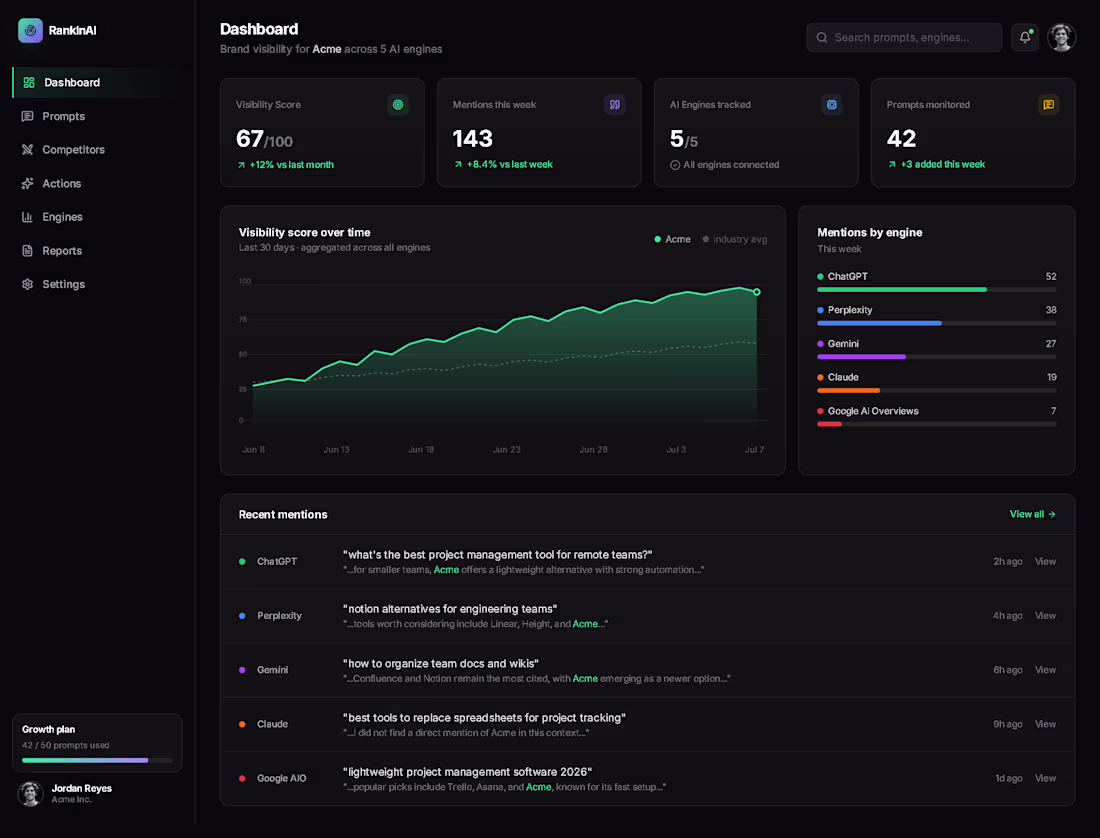The width and height of the screenshot is (1100, 838).
Task: Click the 143 mentions value
Action: point(473,139)
